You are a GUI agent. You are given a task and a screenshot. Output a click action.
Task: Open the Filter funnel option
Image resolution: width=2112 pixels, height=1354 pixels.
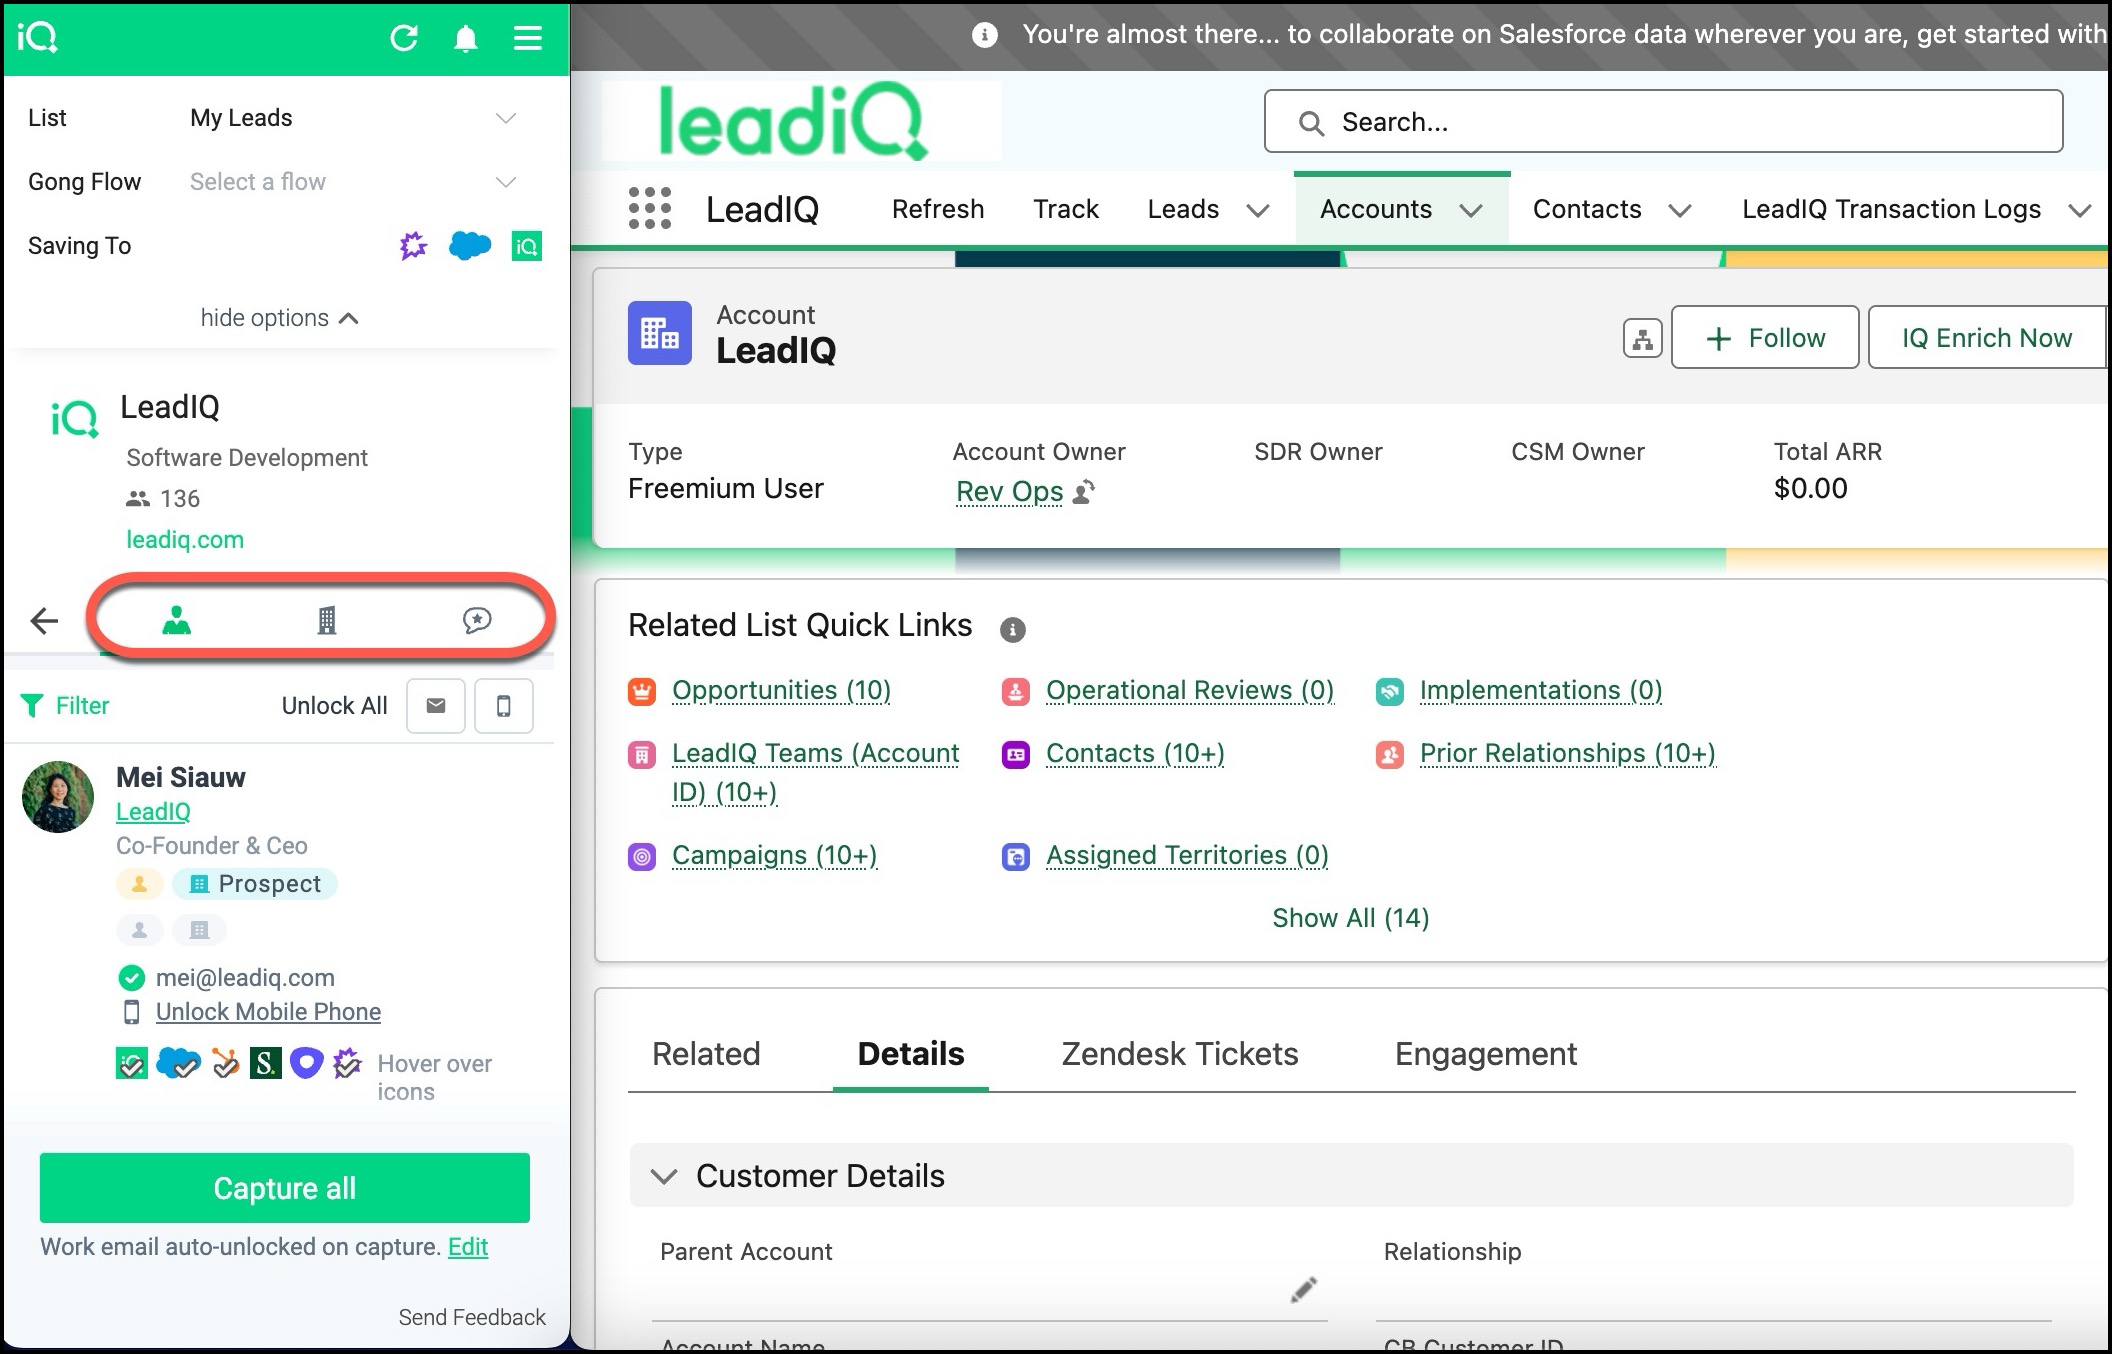pyautogui.click(x=65, y=706)
